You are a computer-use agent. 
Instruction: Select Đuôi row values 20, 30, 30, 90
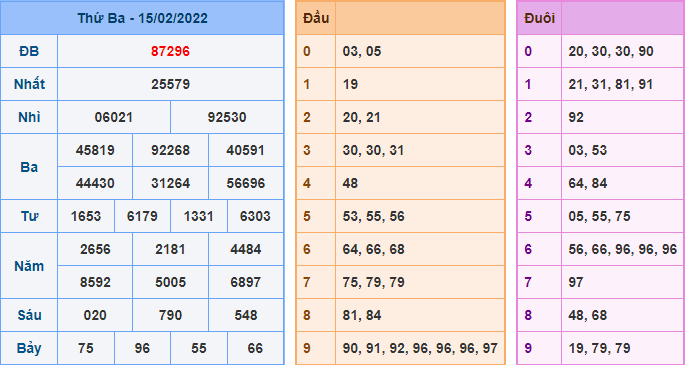[611, 52]
